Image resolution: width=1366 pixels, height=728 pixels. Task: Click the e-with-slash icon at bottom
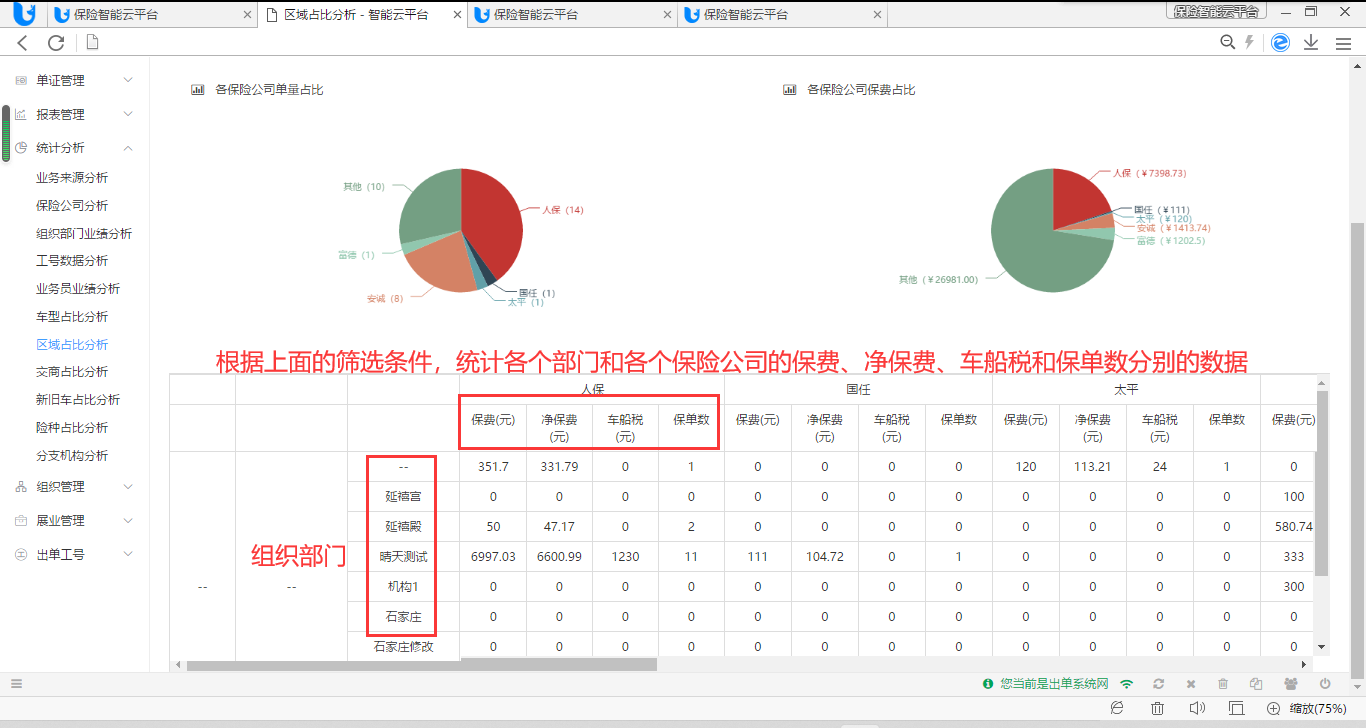pos(1117,708)
